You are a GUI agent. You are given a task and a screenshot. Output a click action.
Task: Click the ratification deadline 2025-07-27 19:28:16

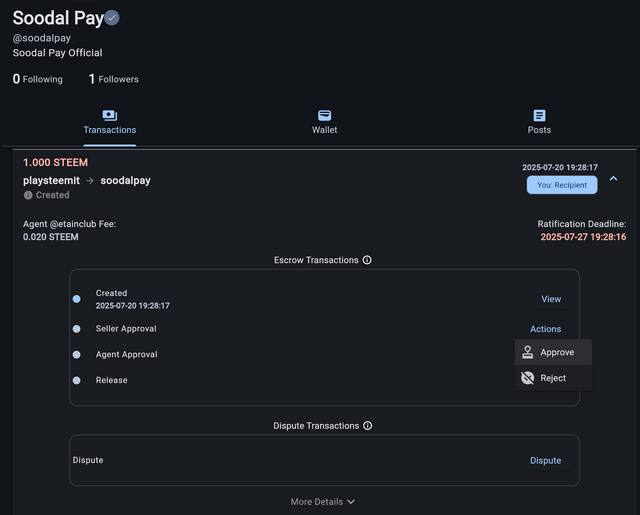583,237
